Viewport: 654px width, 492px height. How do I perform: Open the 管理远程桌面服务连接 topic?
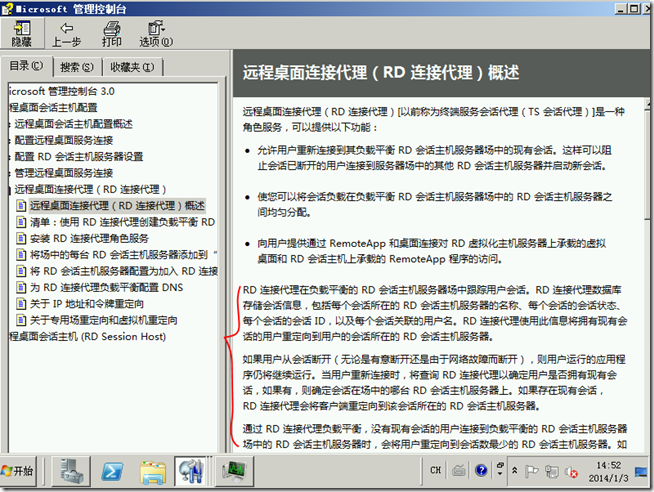point(64,173)
